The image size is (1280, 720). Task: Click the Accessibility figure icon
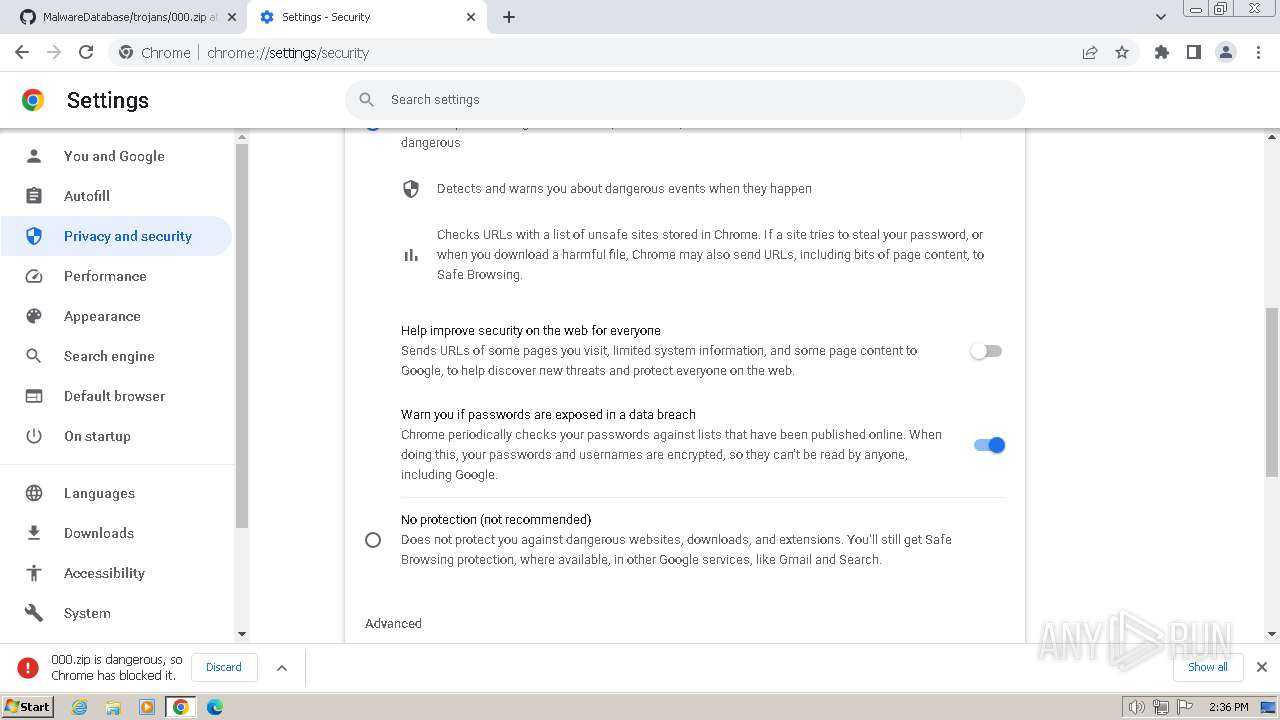(x=34, y=573)
